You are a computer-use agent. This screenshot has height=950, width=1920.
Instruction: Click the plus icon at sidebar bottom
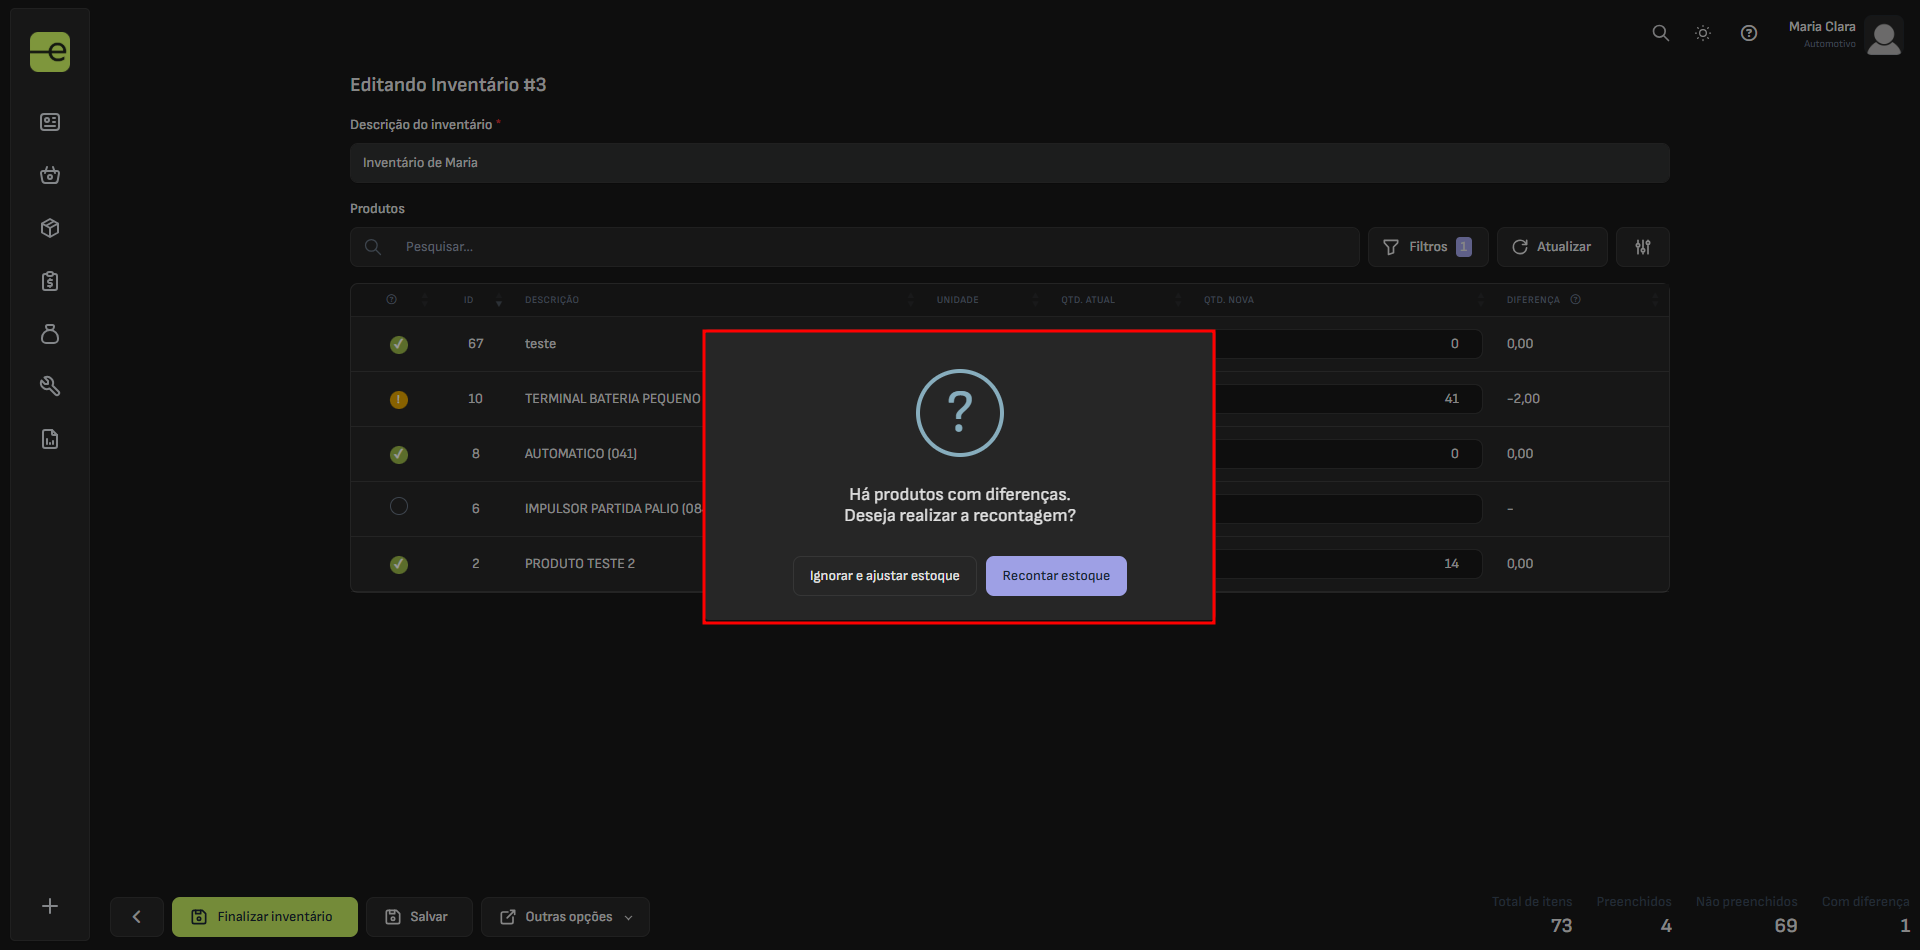tap(50, 906)
